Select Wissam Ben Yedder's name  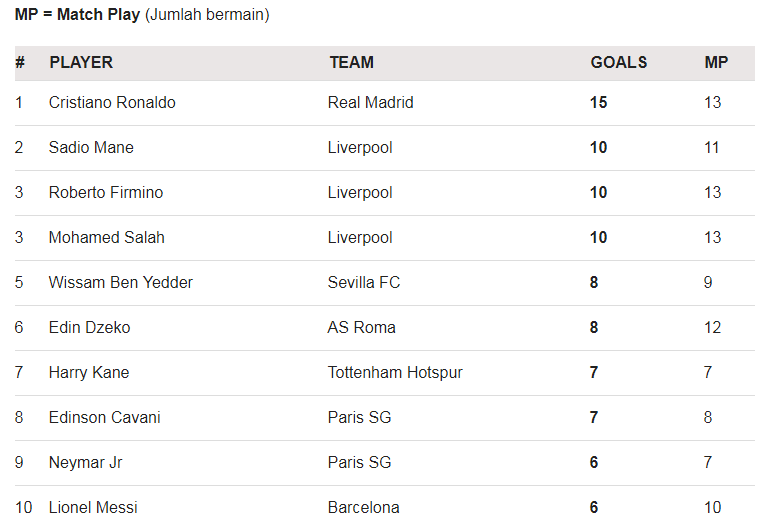click(121, 282)
